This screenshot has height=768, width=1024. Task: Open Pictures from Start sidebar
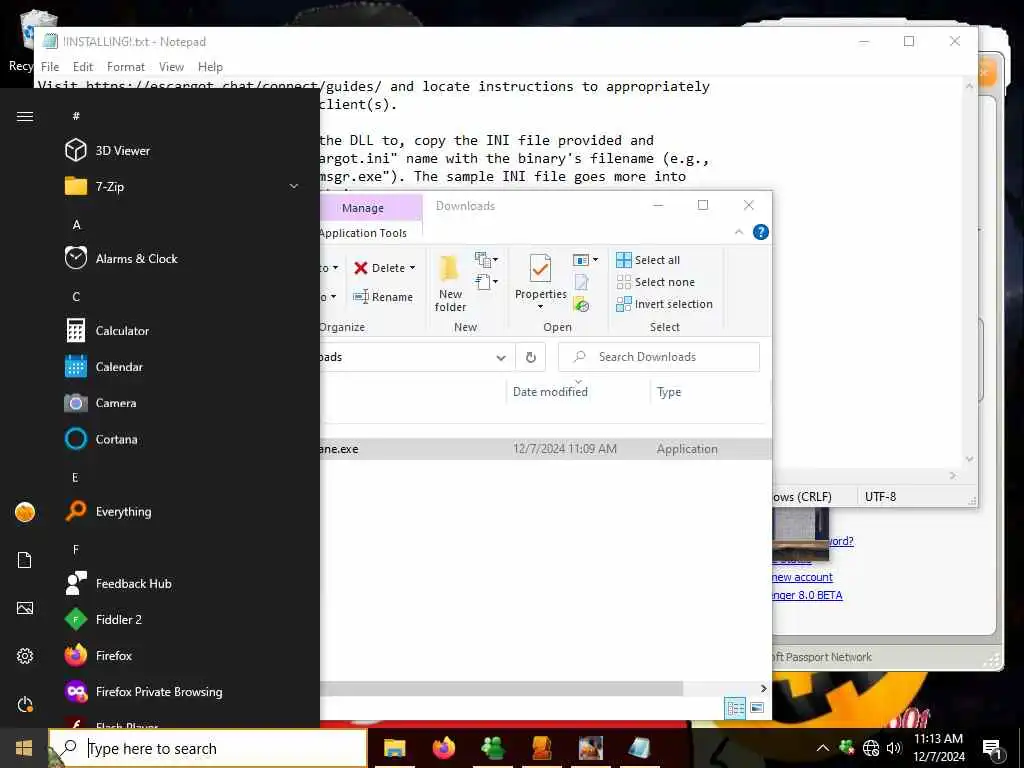pyautogui.click(x=25, y=608)
